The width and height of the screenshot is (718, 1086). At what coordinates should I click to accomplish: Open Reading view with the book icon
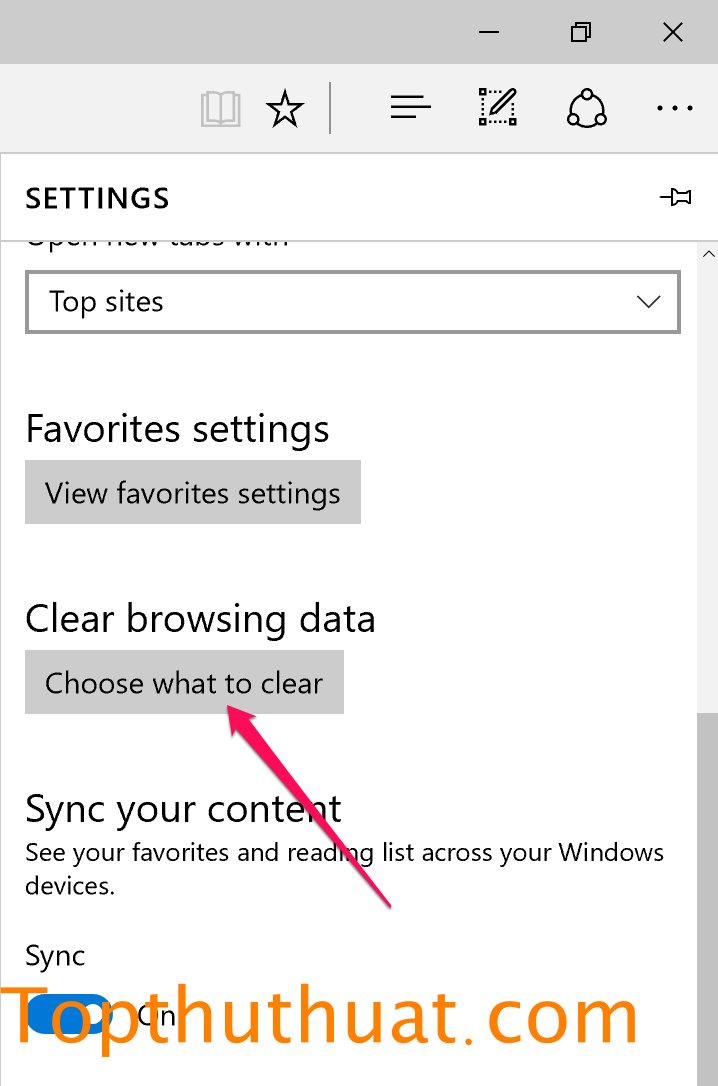(x=221, y=109)
